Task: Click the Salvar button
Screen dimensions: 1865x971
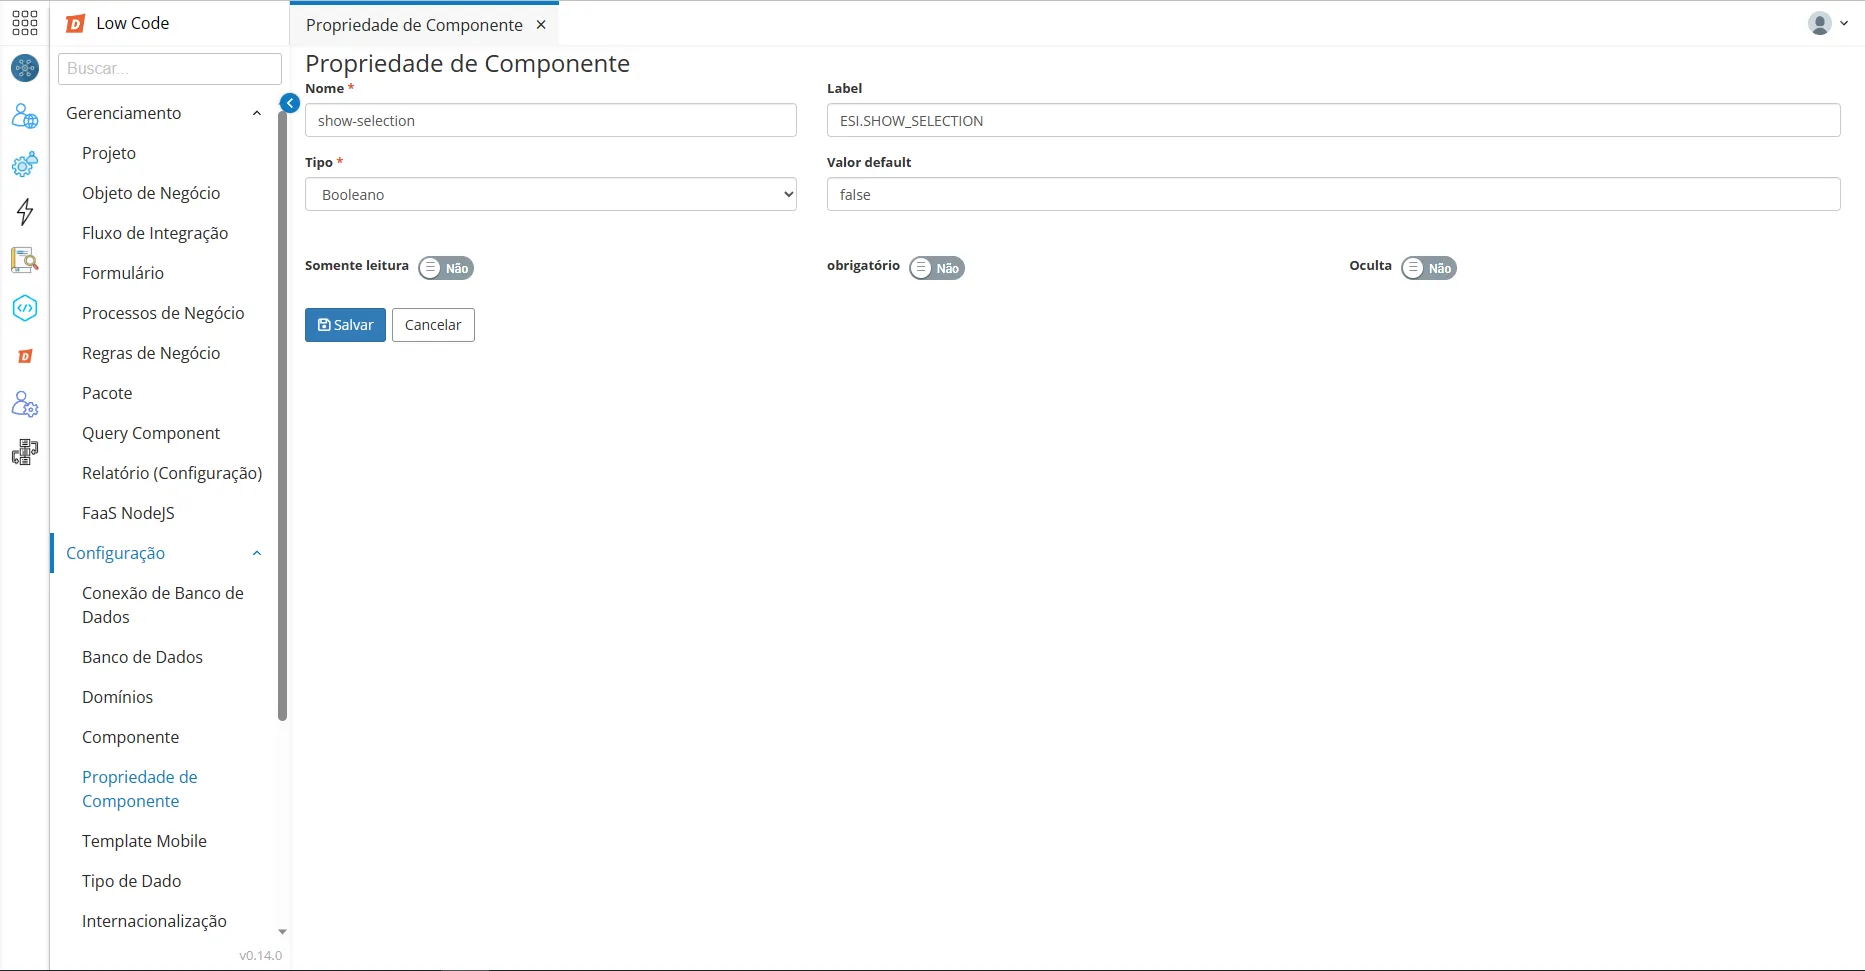Action: (345, 325)
